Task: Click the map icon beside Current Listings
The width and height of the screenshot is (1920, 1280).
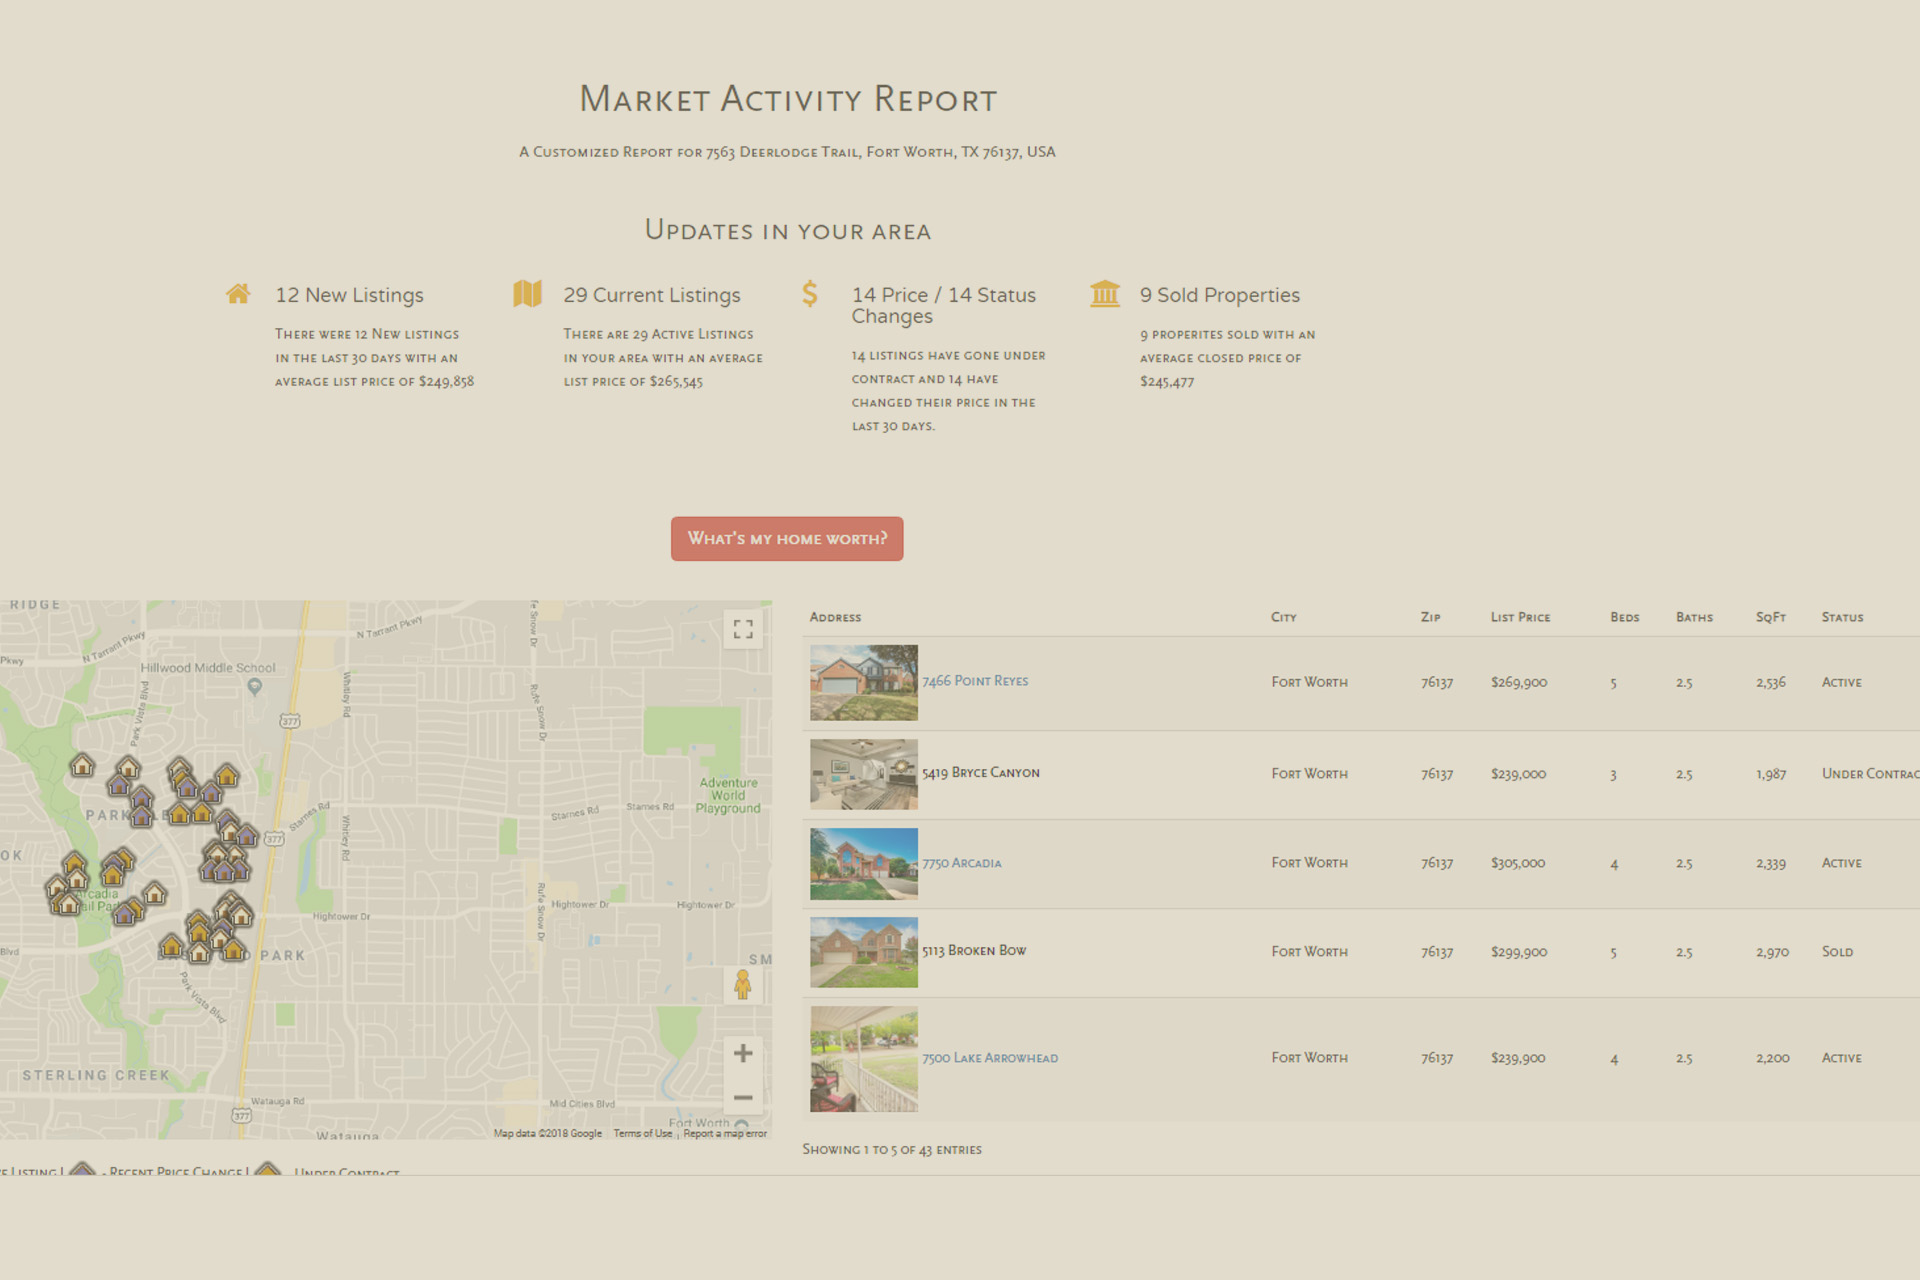Action: pos(527,294)
